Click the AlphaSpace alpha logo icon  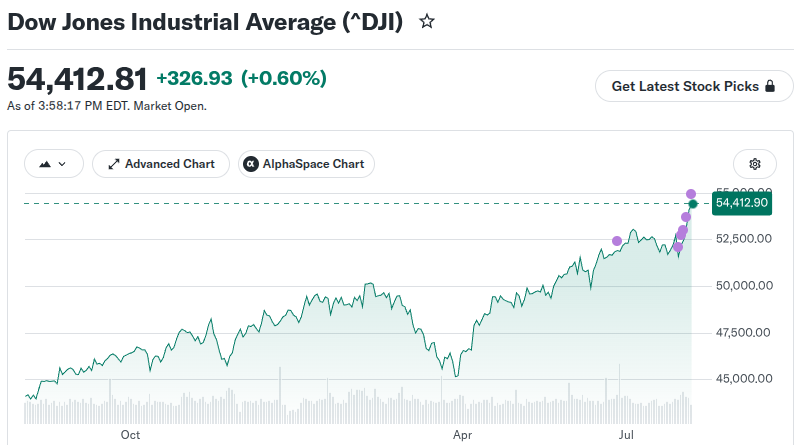click(251, 164)
